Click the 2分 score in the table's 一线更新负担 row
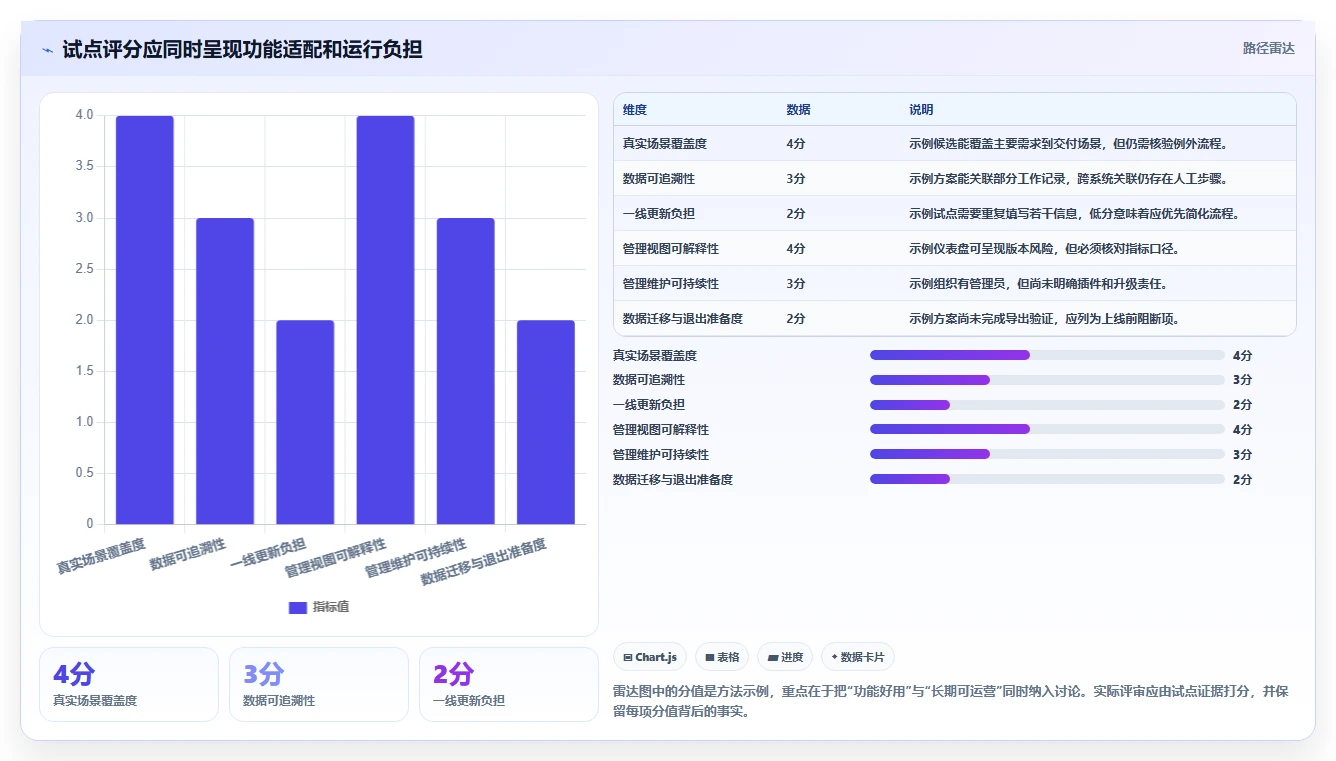Viewport: 1336px width, 761px height. [796, 214]
